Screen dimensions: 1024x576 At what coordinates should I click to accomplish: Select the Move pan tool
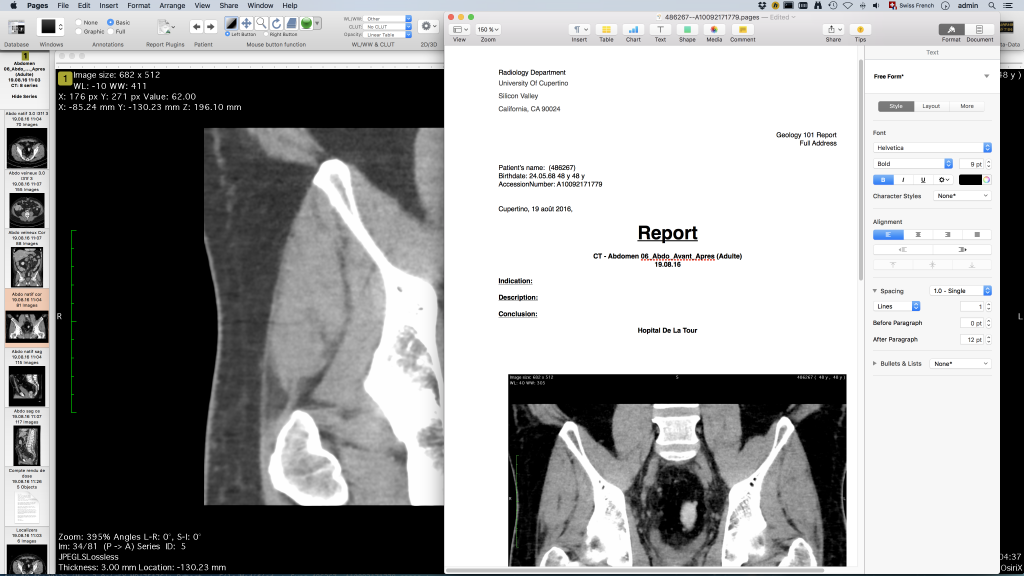(x=246, y=24)
